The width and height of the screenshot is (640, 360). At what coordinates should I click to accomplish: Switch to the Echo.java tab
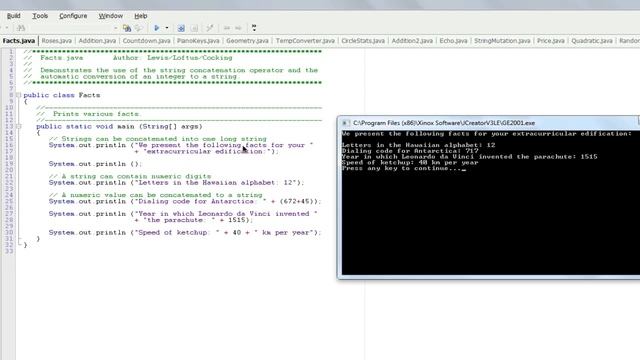click(x=453, y=41)
